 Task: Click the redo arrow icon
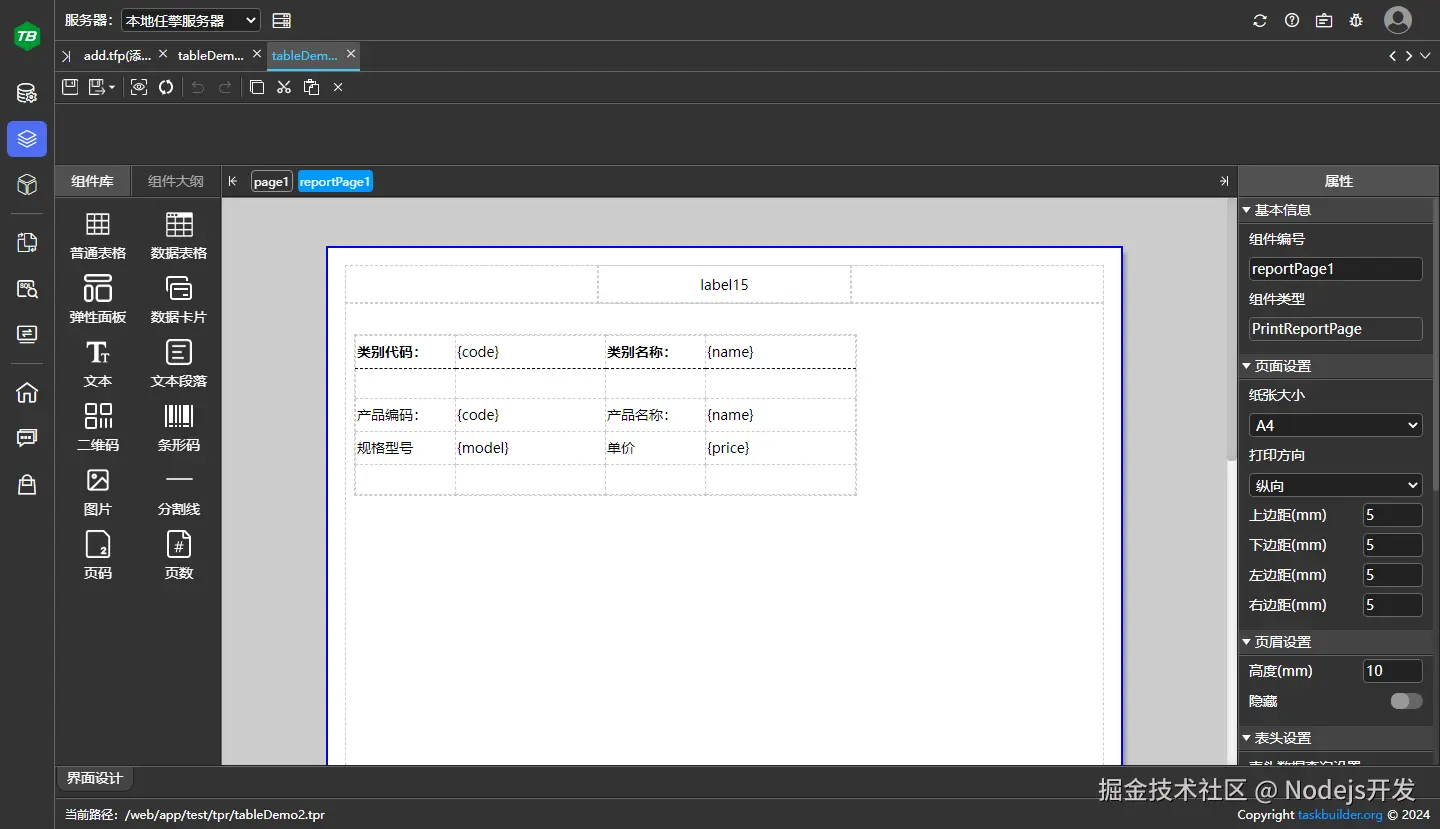[x=225, y=87]
